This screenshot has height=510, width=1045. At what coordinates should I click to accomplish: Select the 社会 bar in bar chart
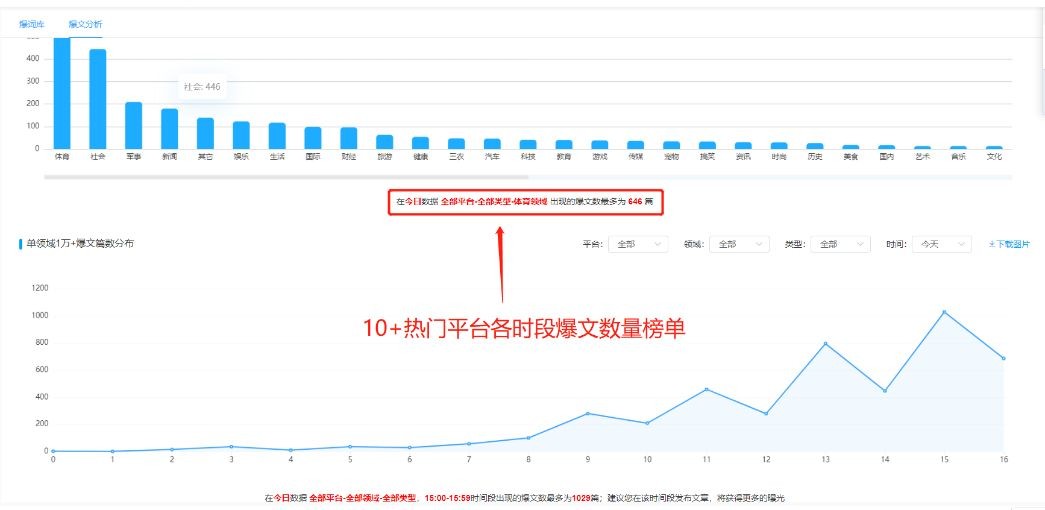pyautogui.click(x=98, y=100)
